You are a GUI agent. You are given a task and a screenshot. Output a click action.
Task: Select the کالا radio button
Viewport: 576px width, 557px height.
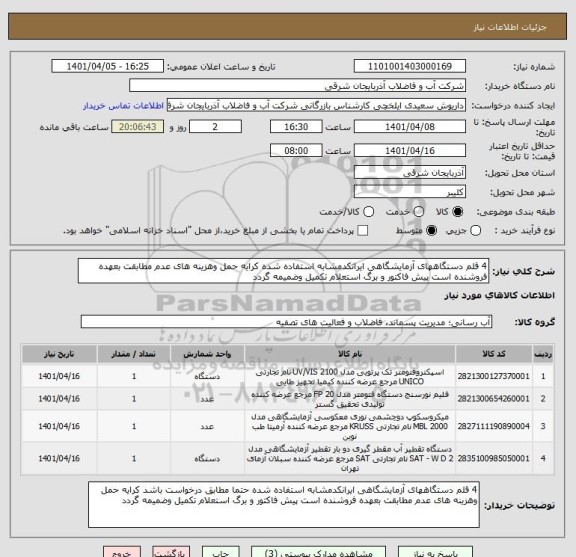(458, 212)
